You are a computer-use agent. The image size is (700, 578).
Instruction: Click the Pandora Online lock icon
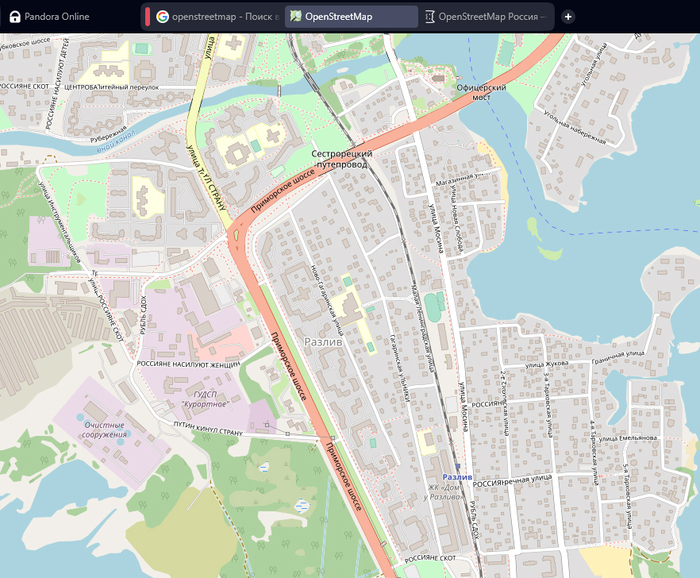pos(15,17)
